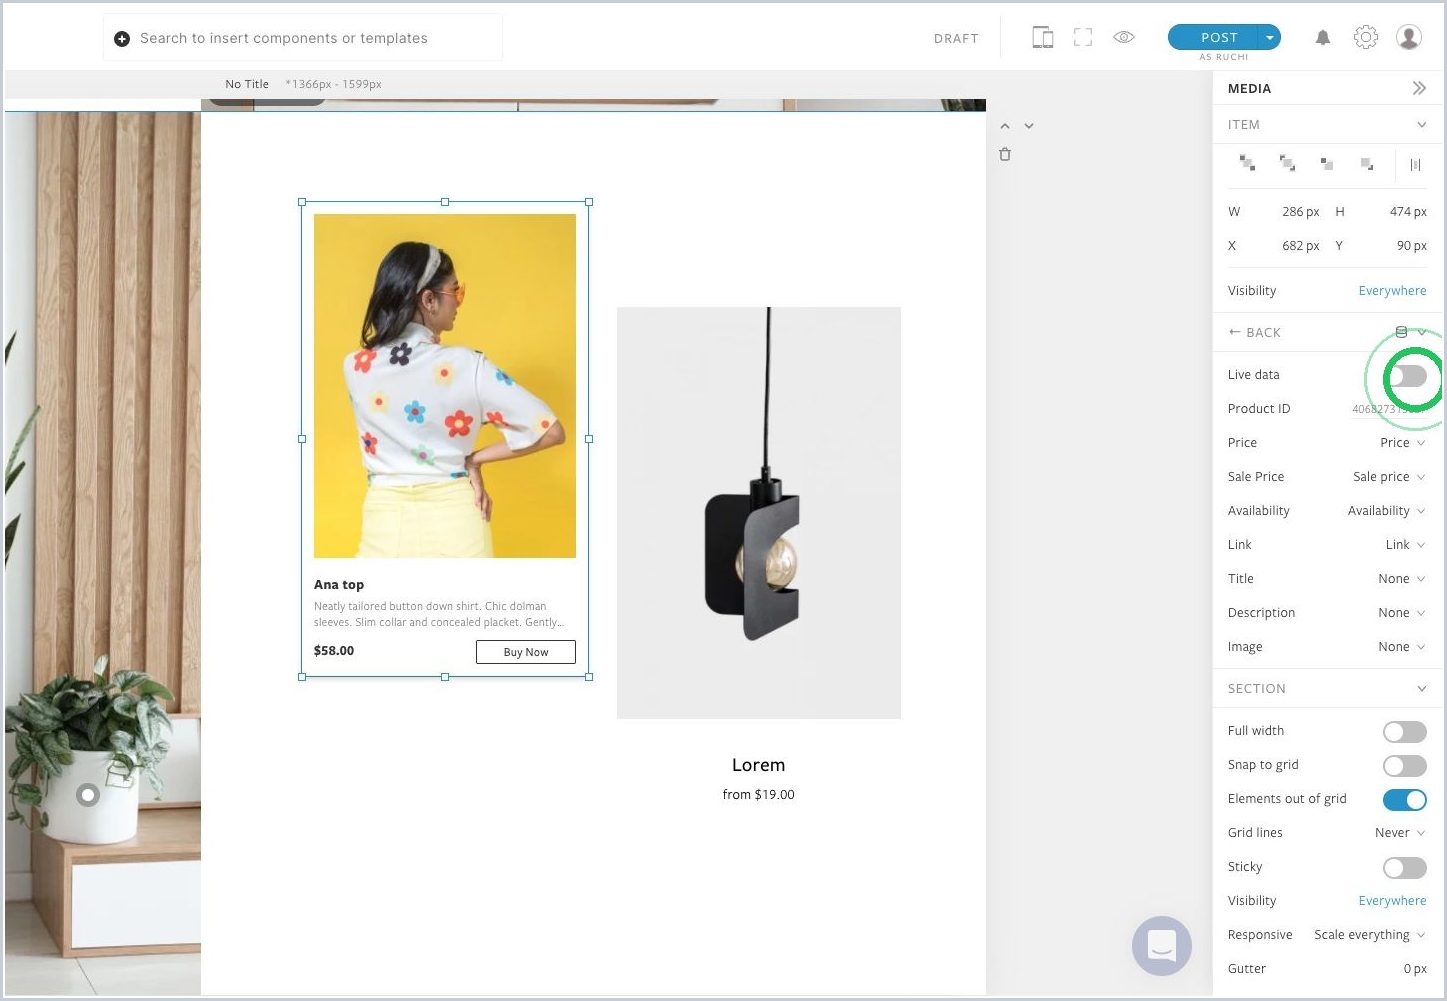
Task: Enable Snap to grid switch
Action: (x=1405, y=766)
